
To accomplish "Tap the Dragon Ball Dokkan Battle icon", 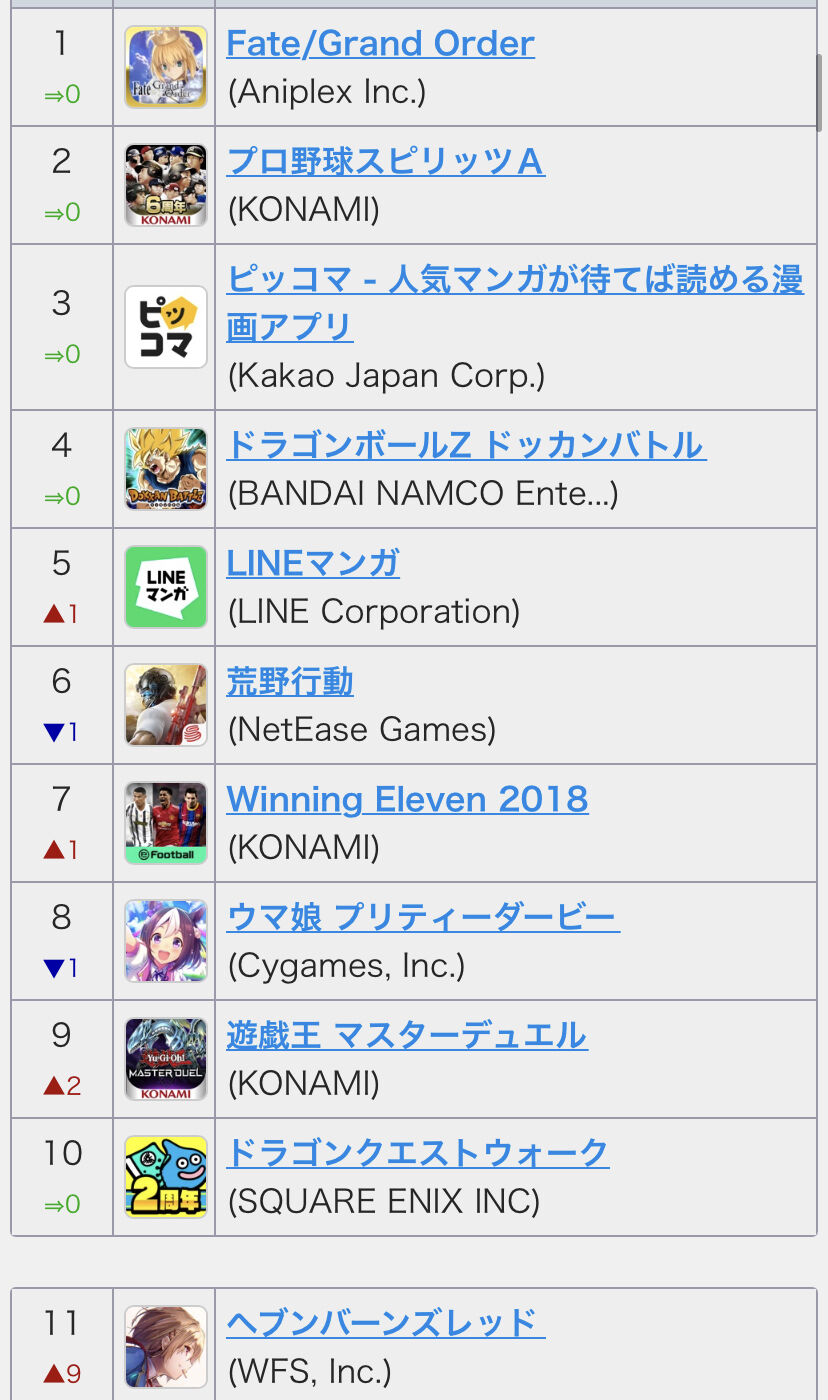I will (166, 469).
